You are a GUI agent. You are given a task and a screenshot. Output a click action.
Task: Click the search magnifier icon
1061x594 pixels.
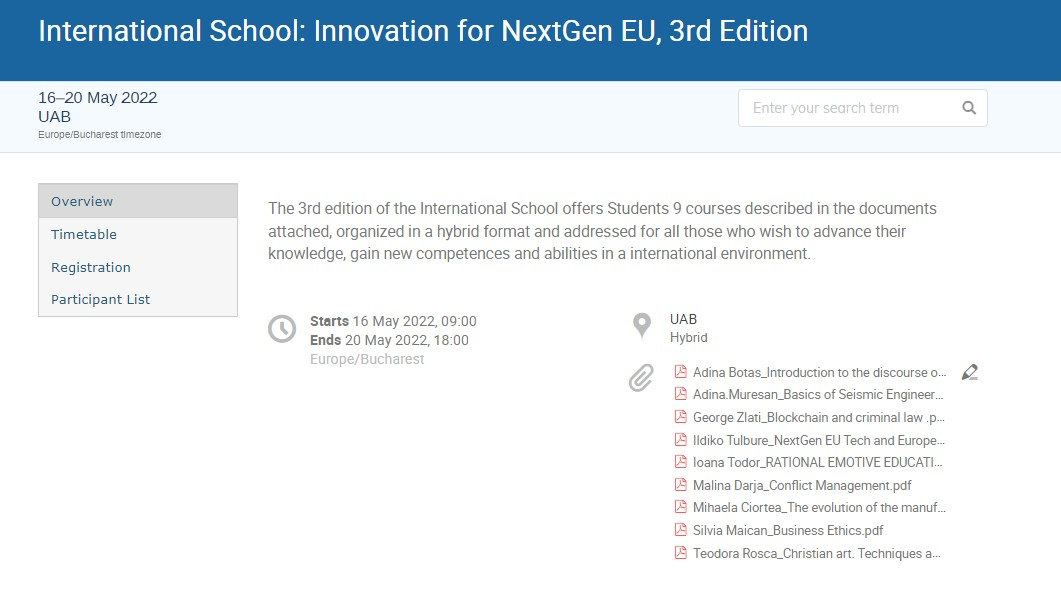click(969, 108)
